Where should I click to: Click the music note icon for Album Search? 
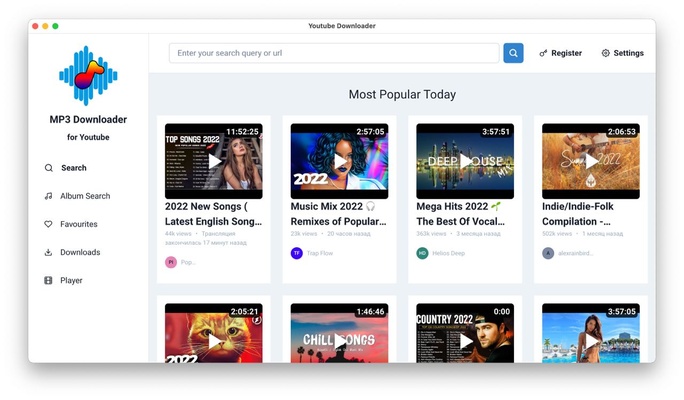pyautogui.click(x=48, y=196)
